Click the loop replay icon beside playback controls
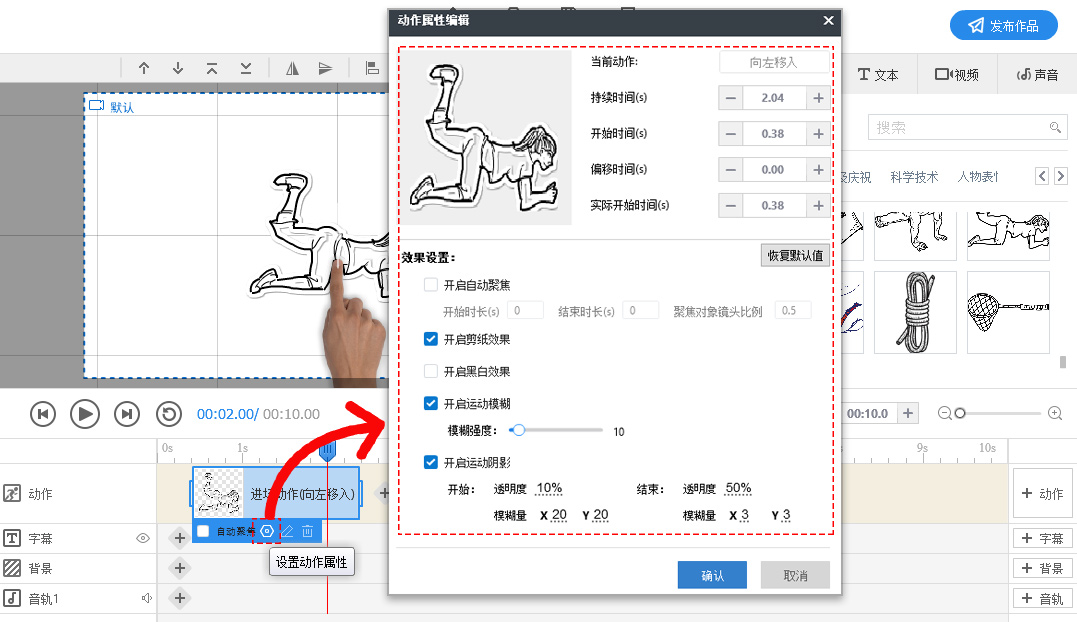1077x622 pixels. [169, 414]
